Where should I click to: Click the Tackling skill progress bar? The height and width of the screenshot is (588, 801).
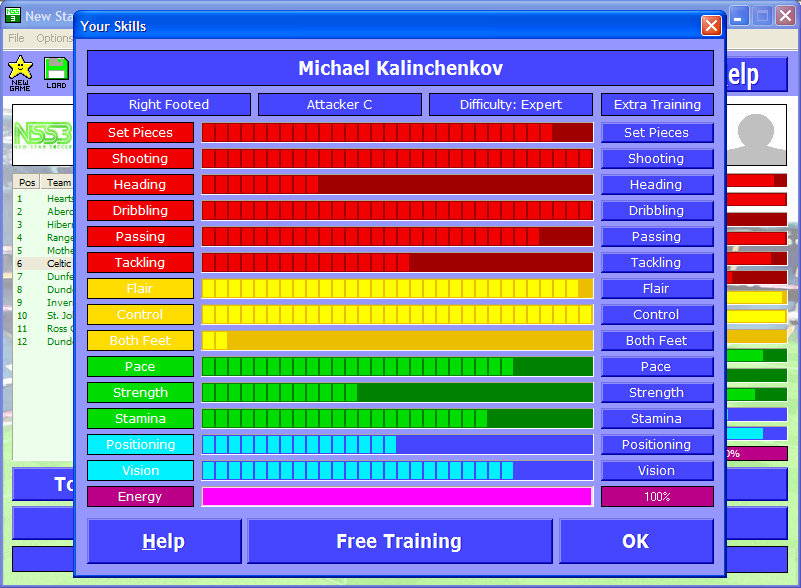point(397,263)
